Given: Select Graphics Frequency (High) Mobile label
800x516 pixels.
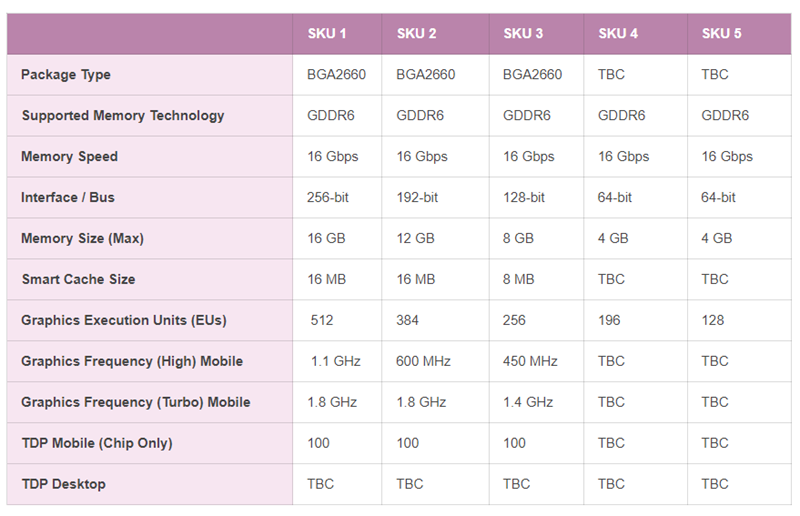Looking at the screenshot, I should pyautogui.click(x=132, y=361).
